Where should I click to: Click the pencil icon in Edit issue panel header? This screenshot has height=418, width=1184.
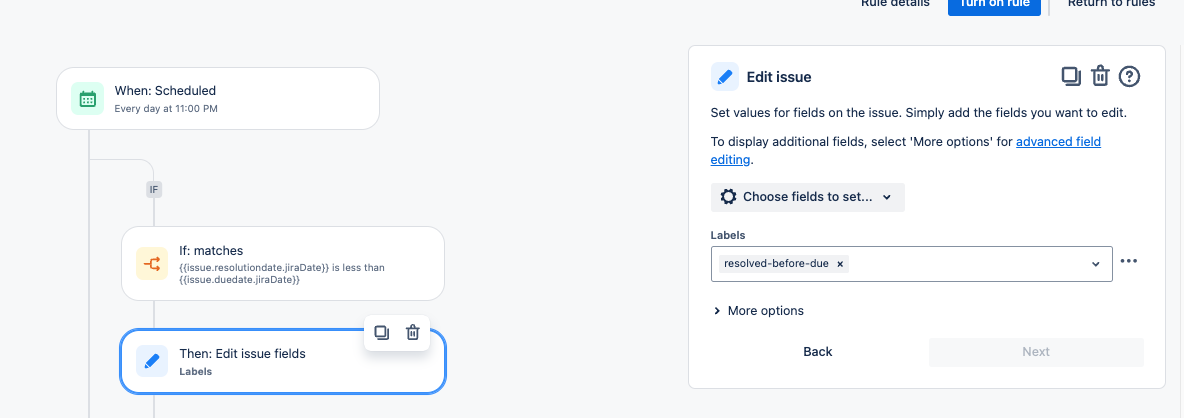click(725, 77)
